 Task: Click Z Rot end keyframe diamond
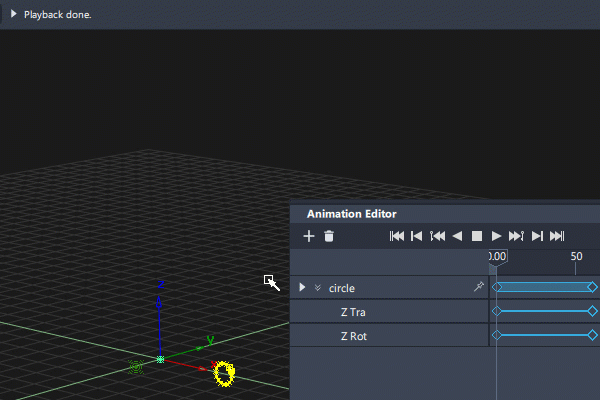point(592,335)
